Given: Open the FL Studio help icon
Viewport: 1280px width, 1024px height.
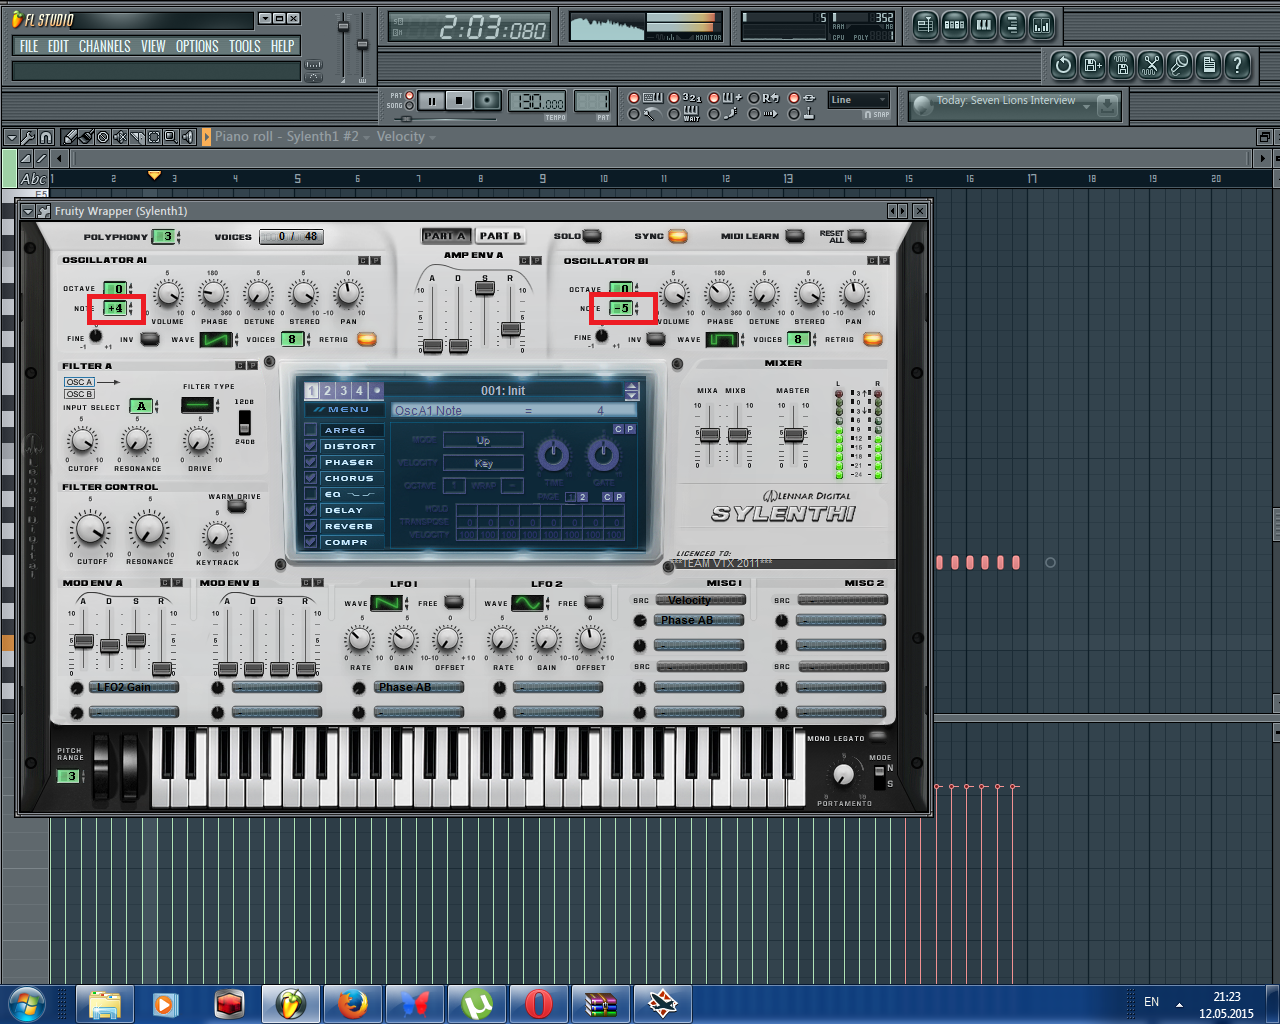Looking at the screenshot, I should (x=1238, y=66).
